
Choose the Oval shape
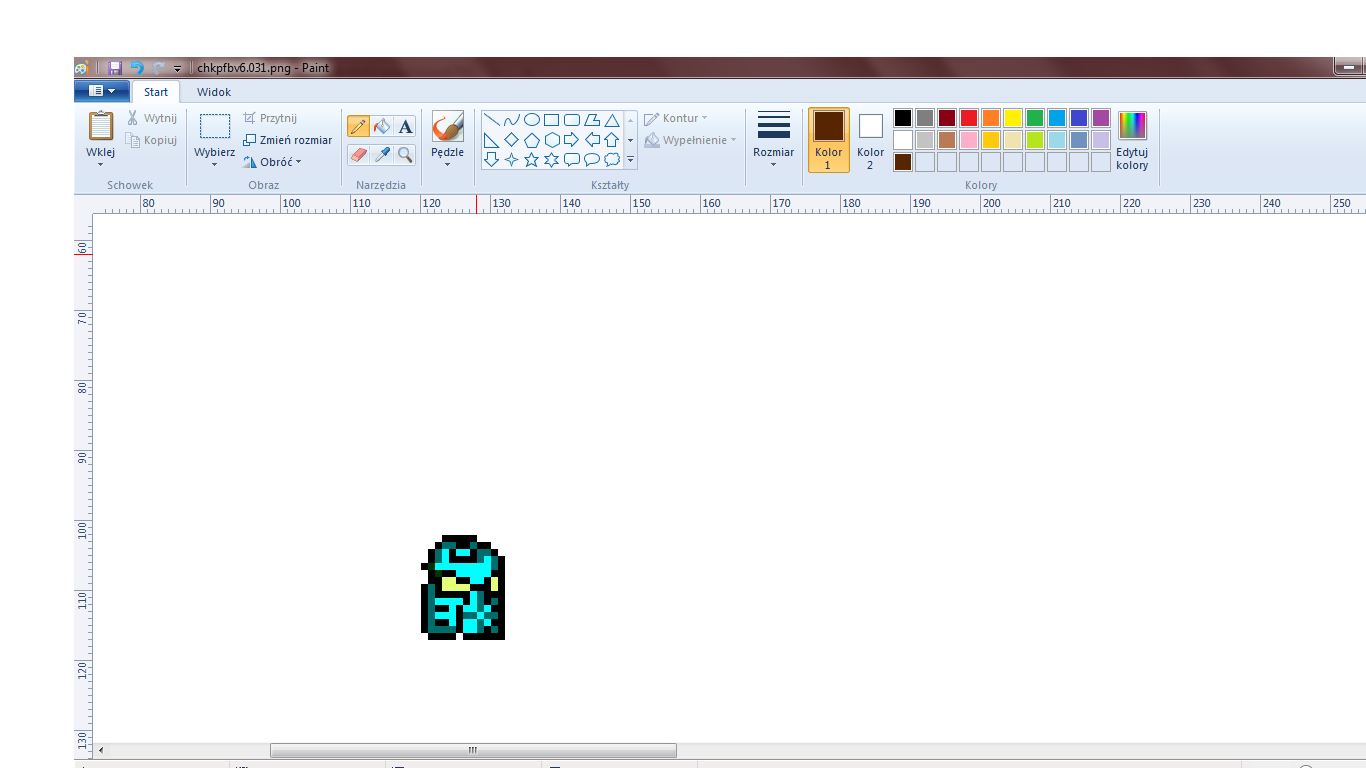(x=532, y=120)
